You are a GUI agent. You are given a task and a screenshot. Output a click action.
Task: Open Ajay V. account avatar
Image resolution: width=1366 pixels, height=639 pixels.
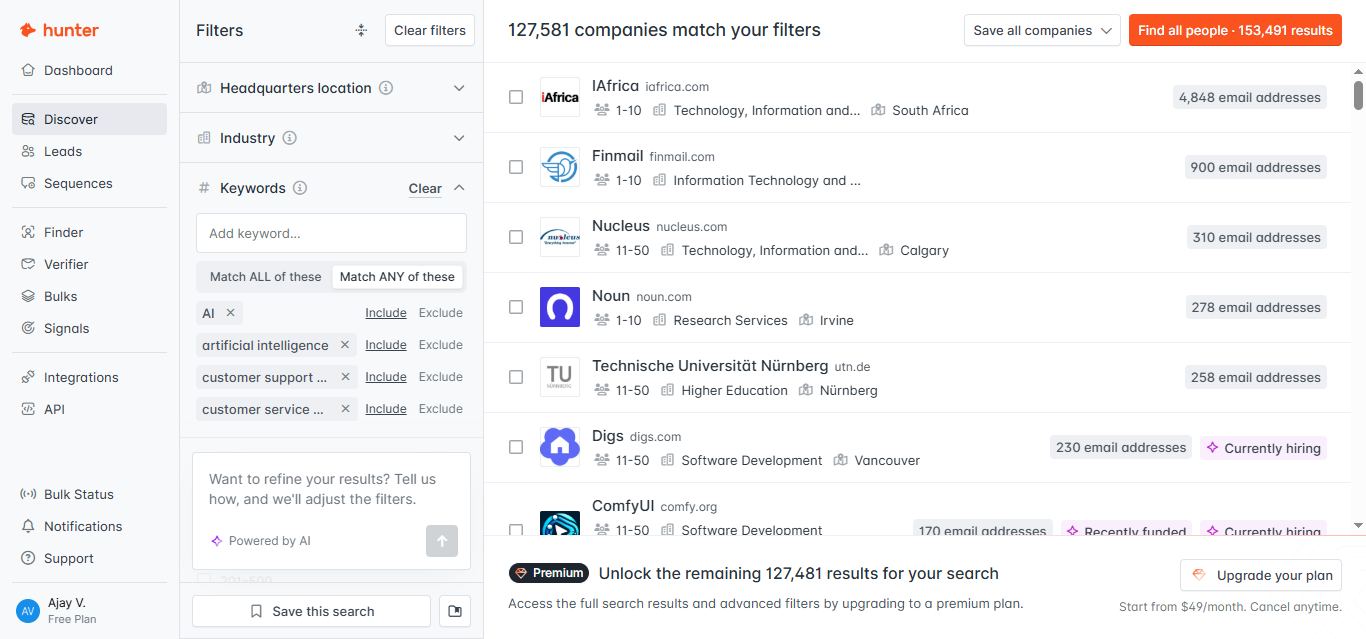(x=28, y=610)
